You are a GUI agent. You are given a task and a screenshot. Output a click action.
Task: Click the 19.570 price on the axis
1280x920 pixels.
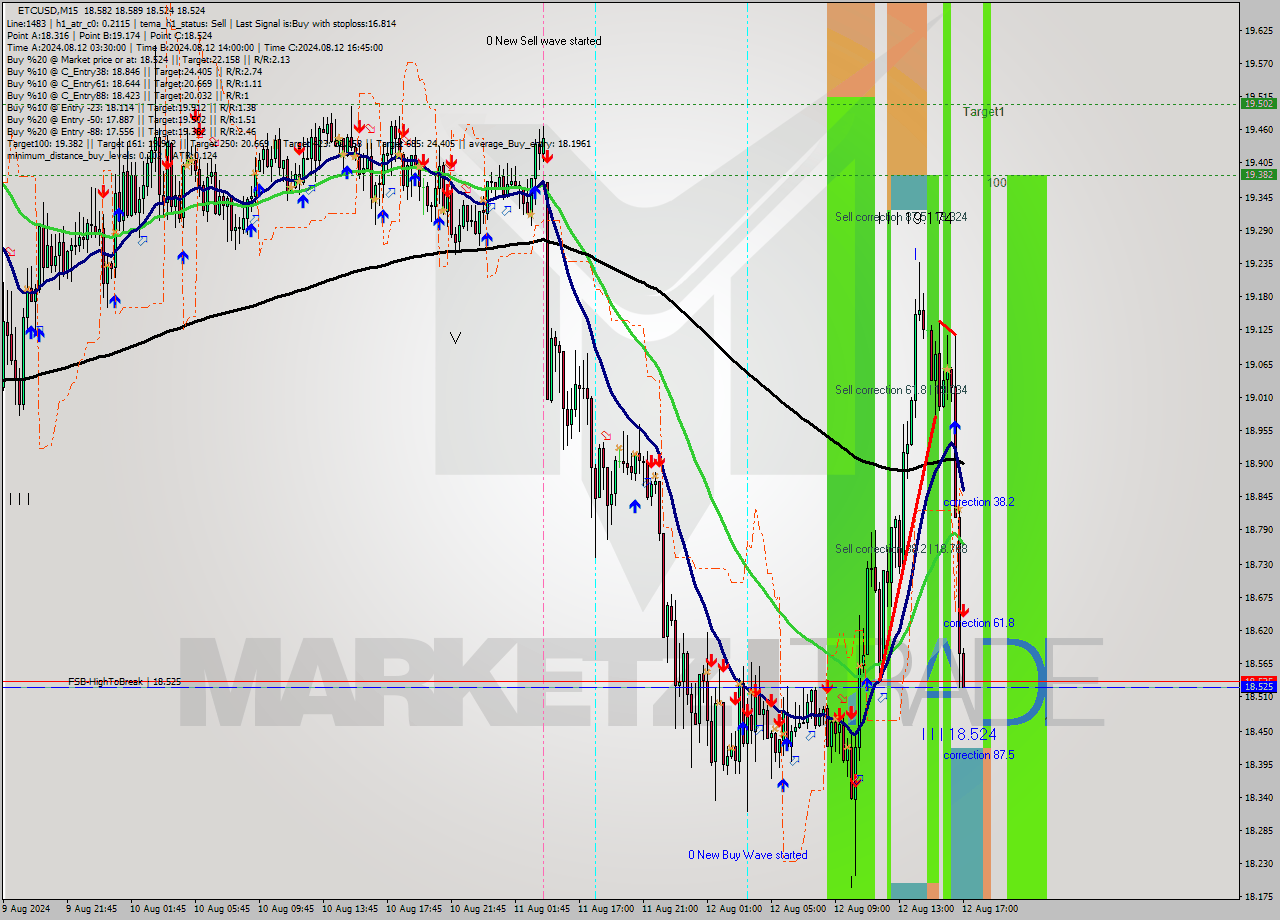pyautogui.click(x=1258, y=64)
